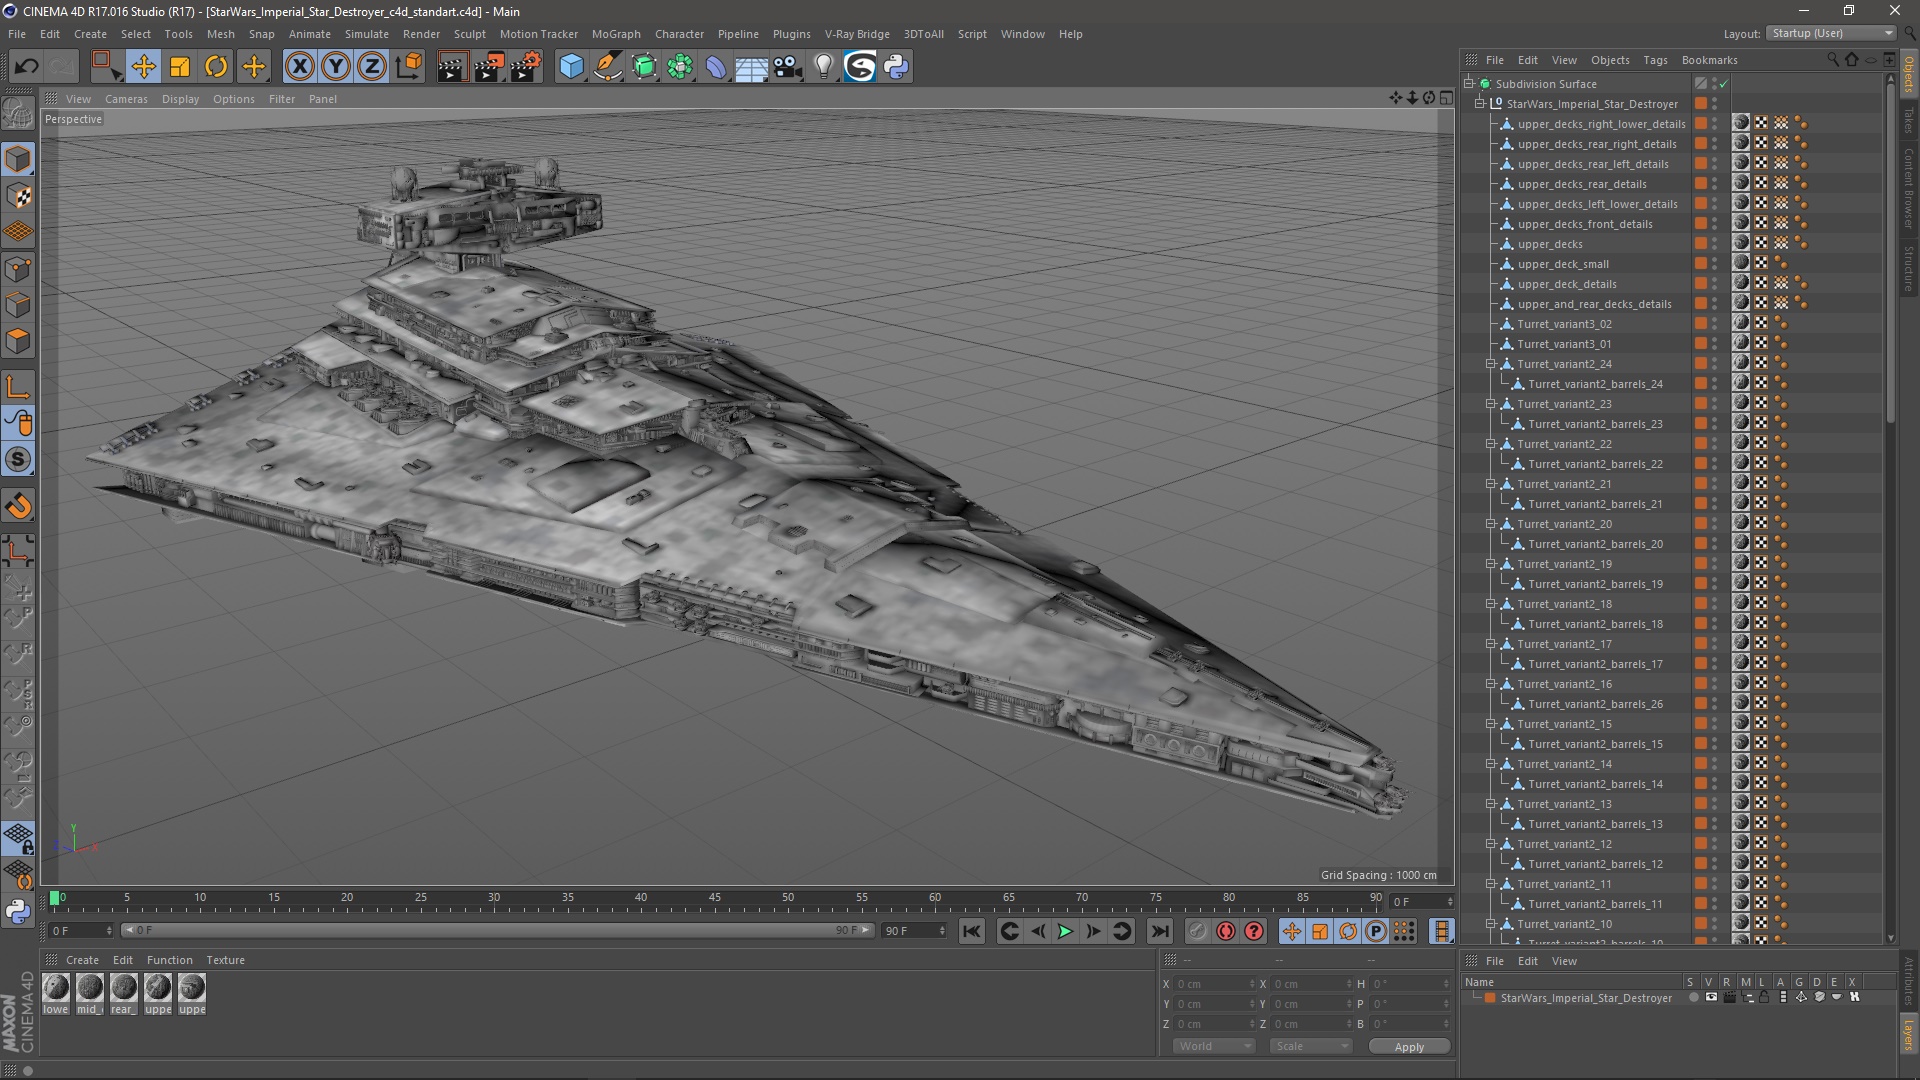
Task: Select the Rotate tool
Action: [216, 67]
